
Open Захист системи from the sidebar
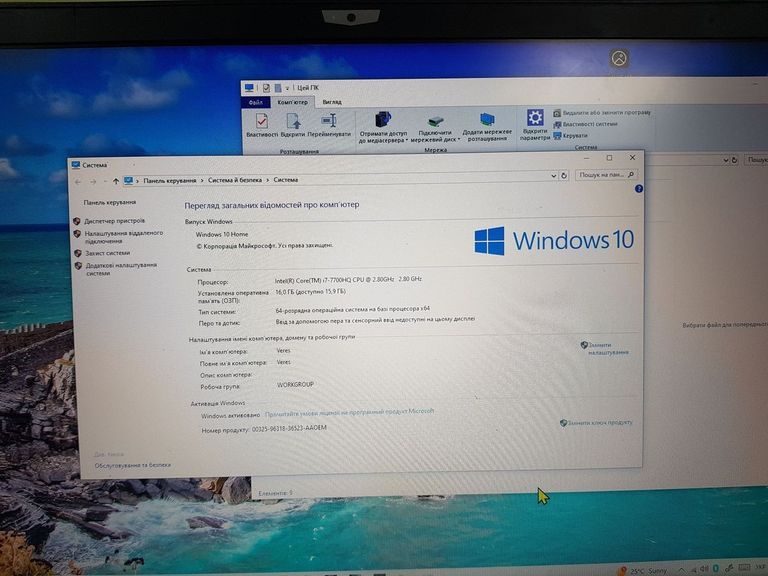107,253
